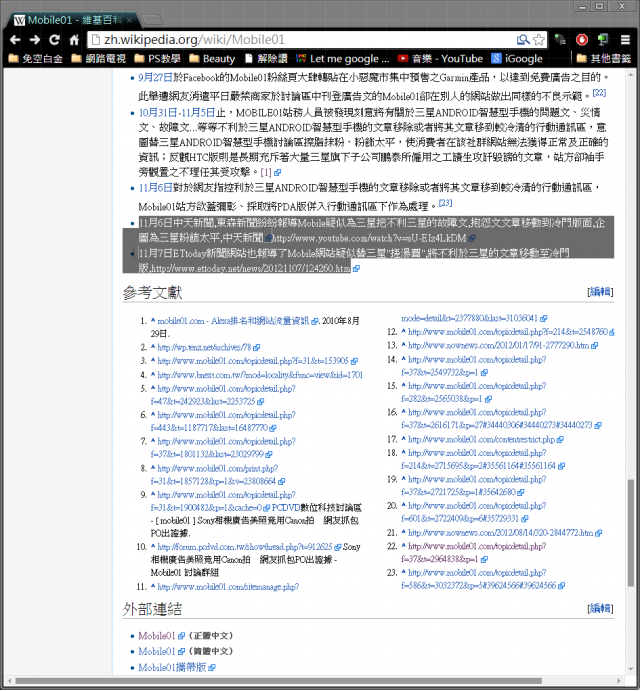Open the iGoogle bookmark
The width and height of the screenshot is (640, 691).
pyautogui.click(x=517, y=59)
